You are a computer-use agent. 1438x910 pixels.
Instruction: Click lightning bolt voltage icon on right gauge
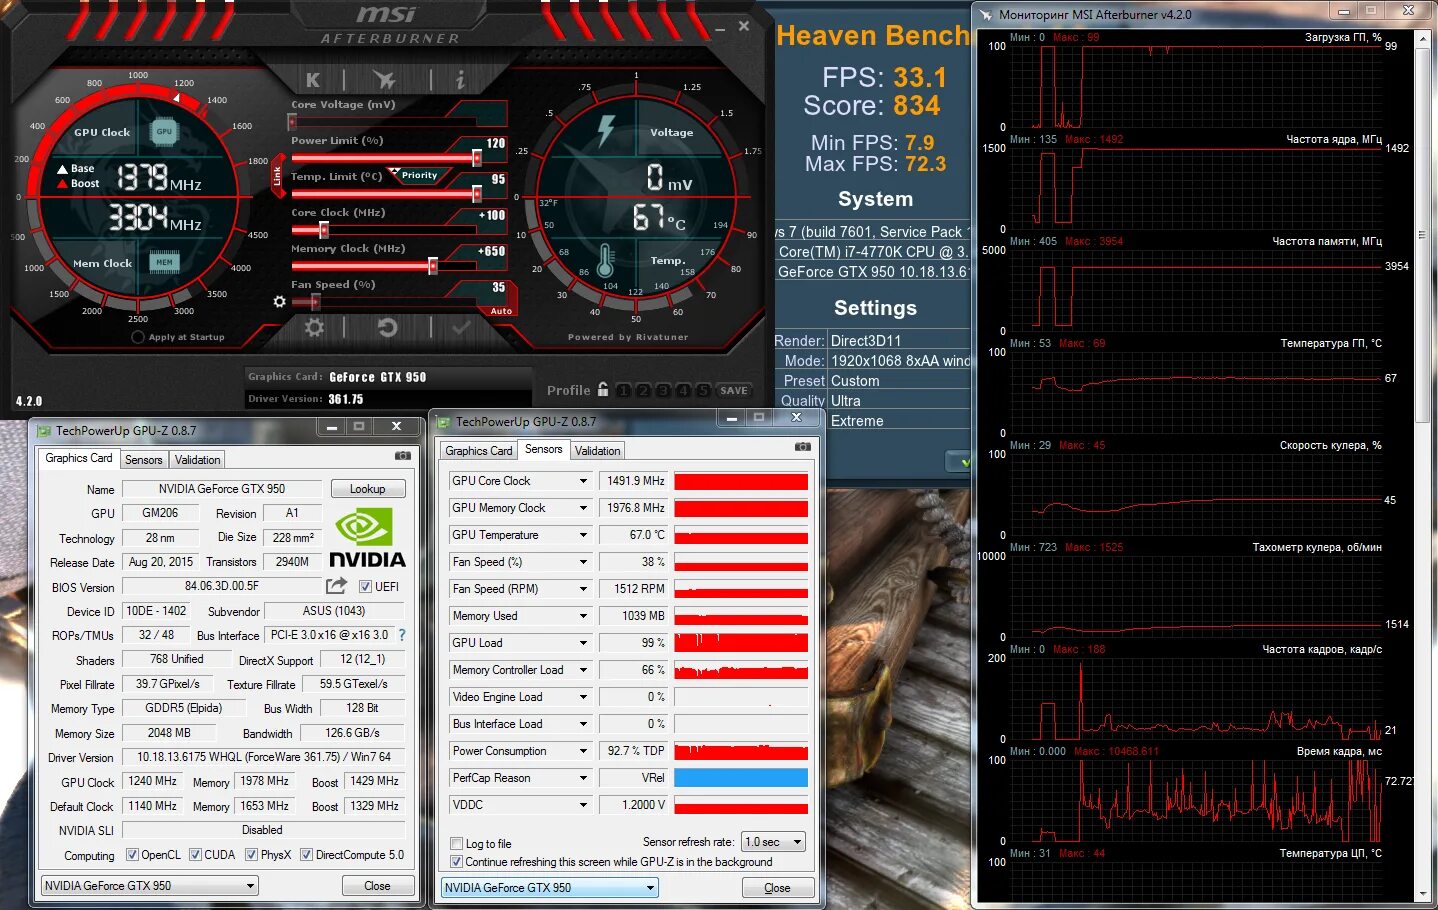tap(606, 131)
